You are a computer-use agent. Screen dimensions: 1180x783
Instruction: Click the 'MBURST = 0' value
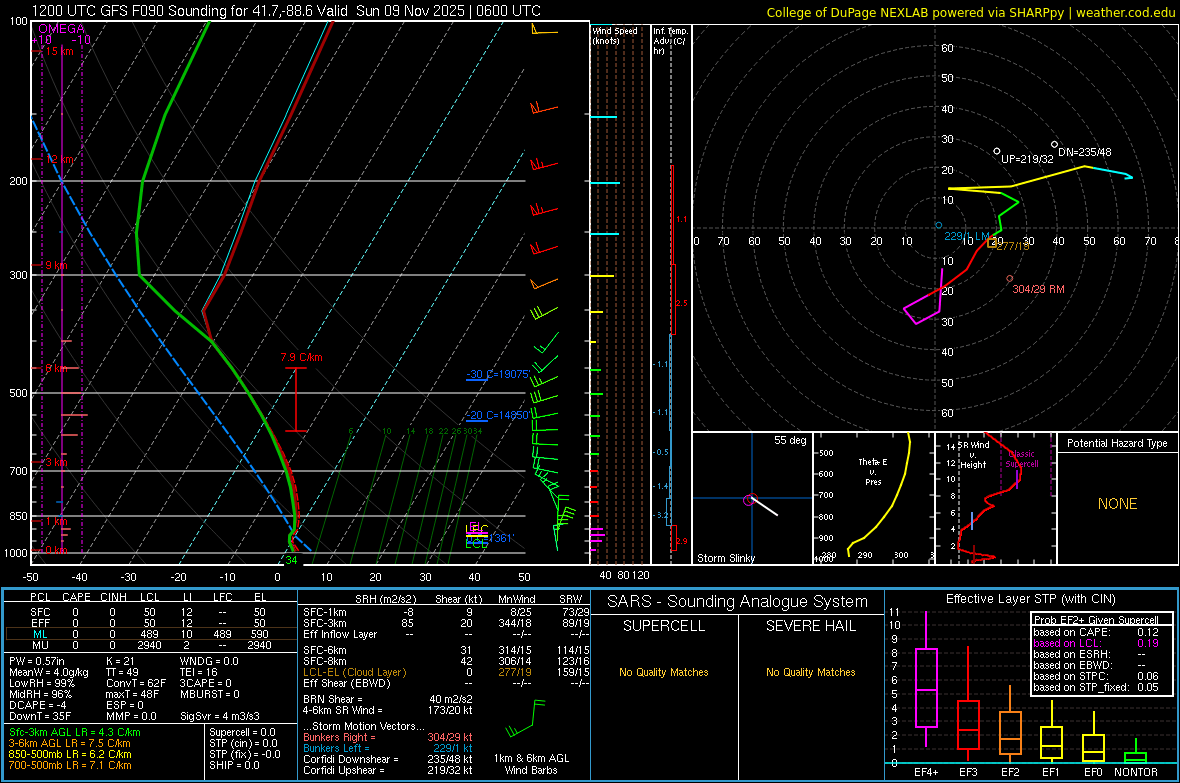(x=210, y=694)
